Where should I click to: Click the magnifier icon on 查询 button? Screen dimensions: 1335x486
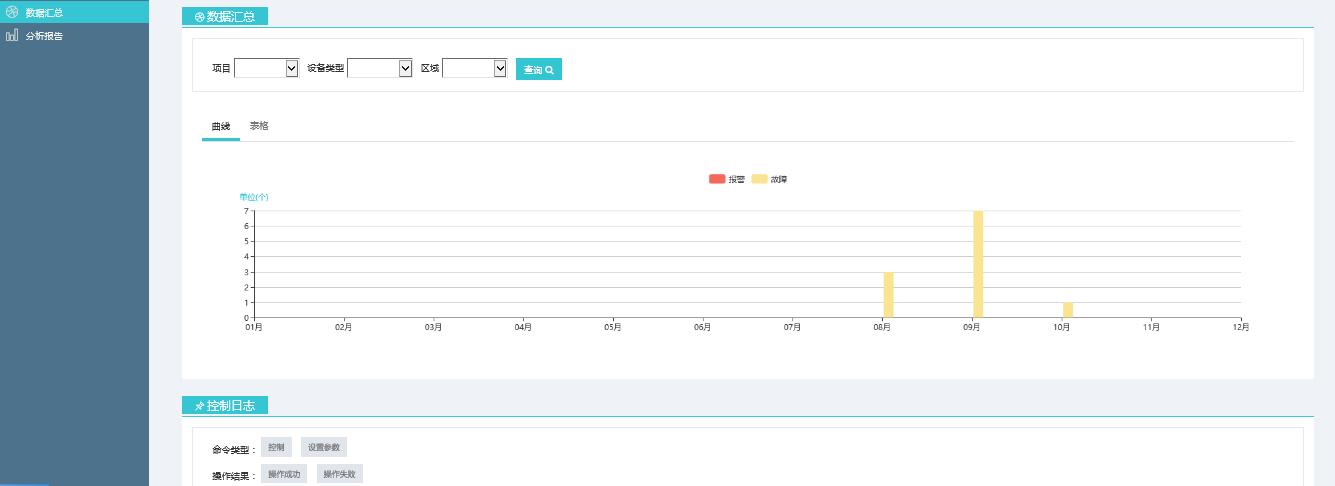coord(550,70)
